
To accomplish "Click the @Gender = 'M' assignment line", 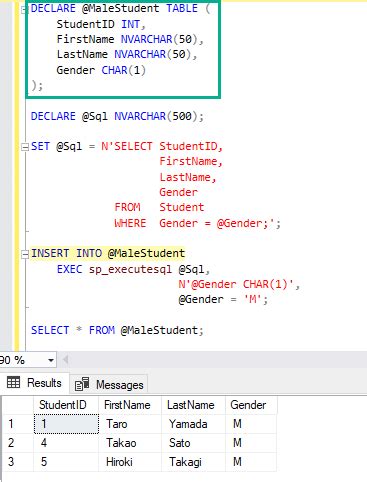I will (x=223, y=299).
